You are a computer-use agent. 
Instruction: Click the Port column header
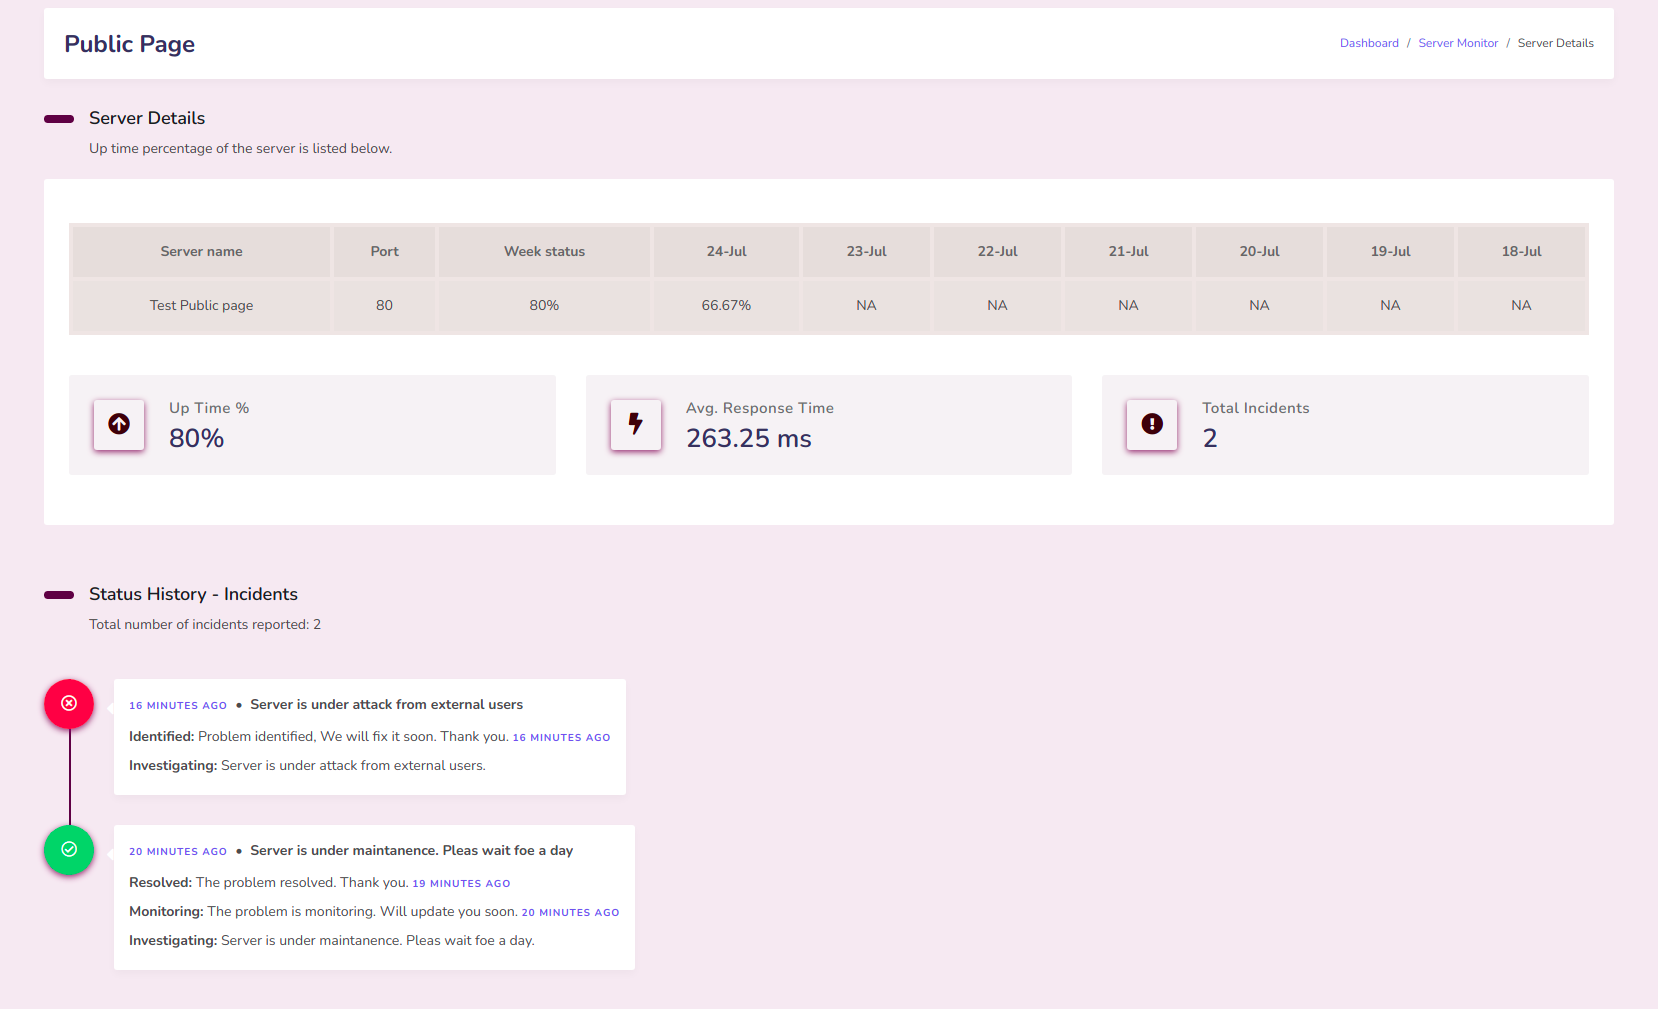tap(384, 251)
